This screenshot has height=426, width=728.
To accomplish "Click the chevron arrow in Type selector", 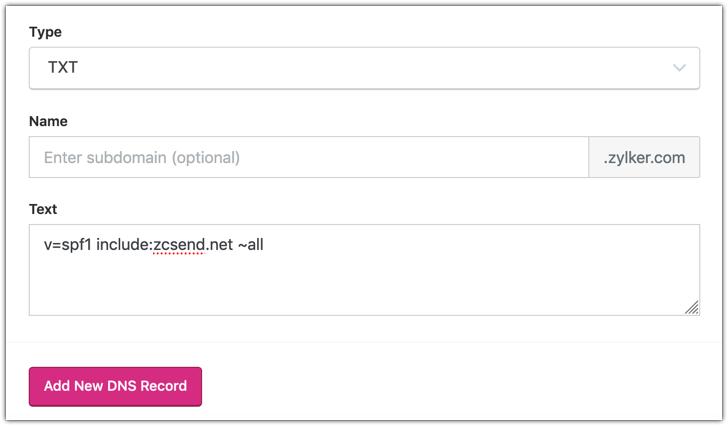I will [680, 68].
